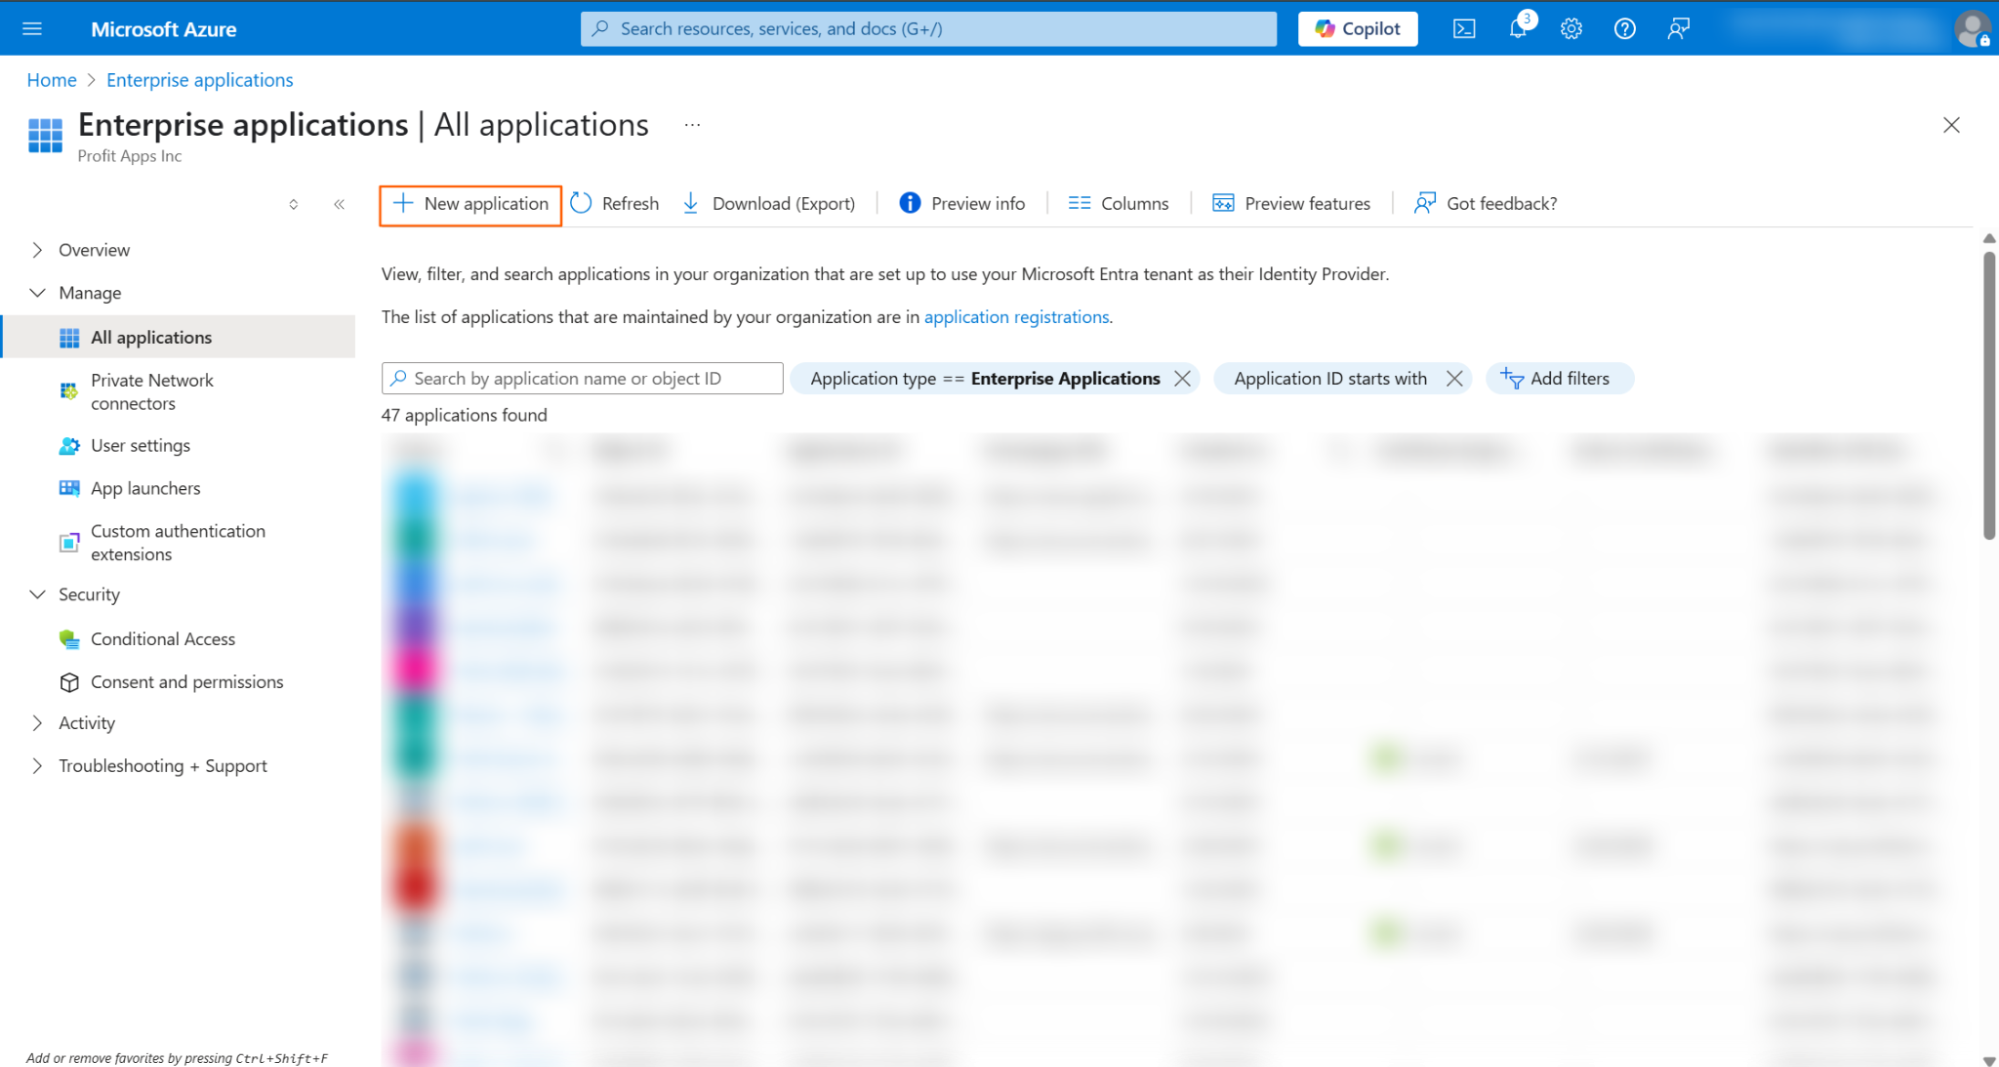1999x1067 pixels.
Task: Open the Columns chooser
Action: pos(1118,204)
